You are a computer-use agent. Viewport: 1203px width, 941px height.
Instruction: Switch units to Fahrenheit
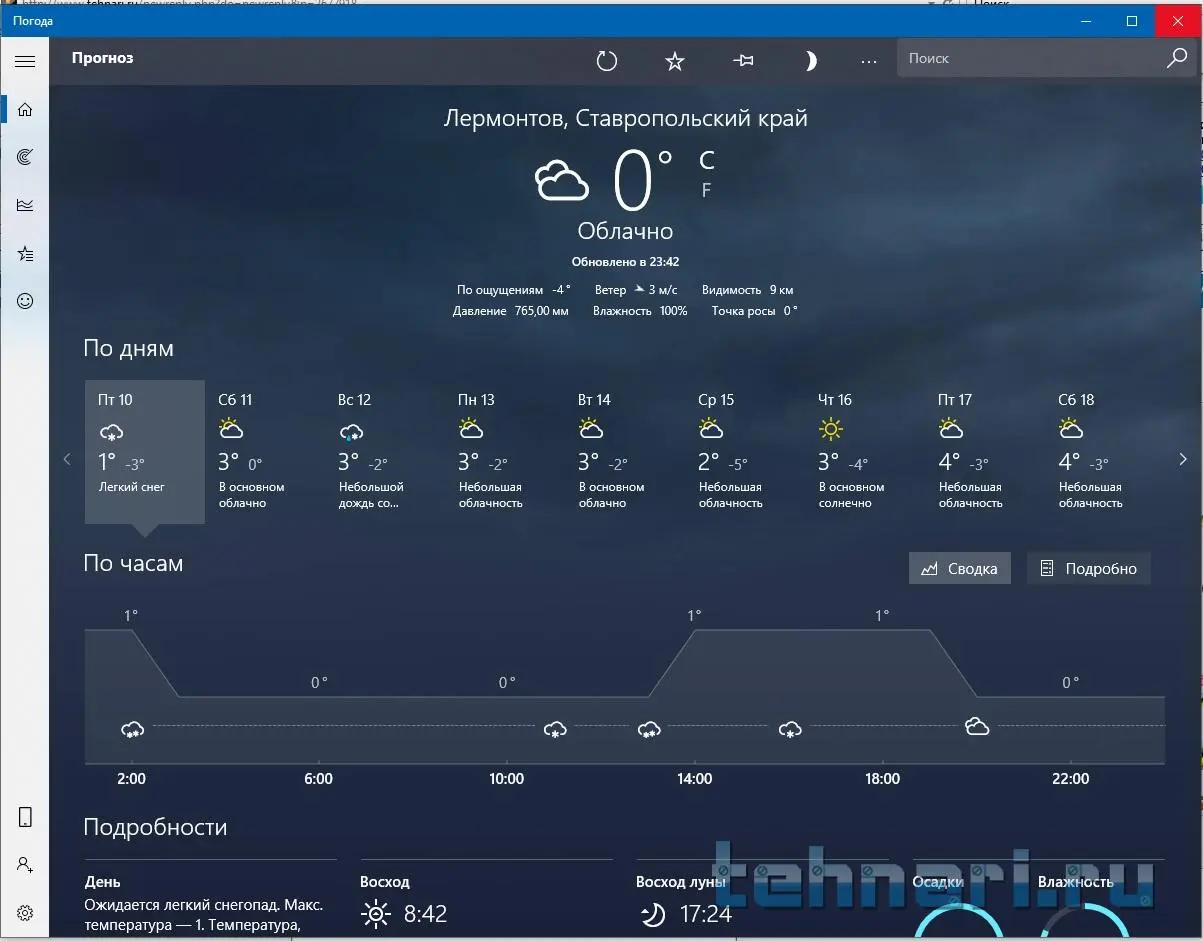[706, 190]
